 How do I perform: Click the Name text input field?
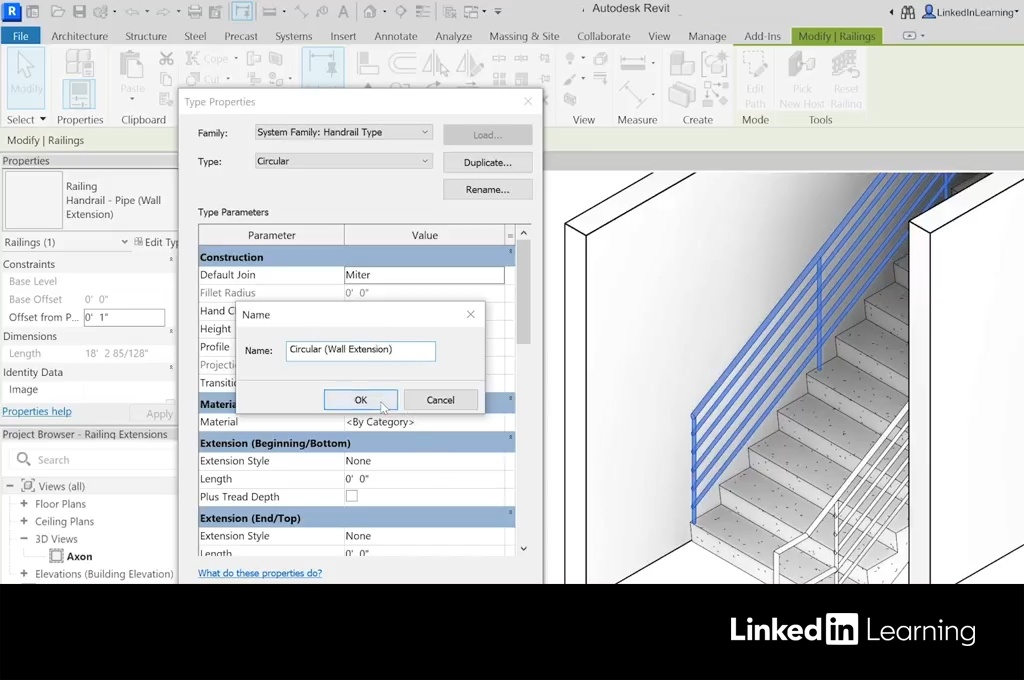coord(360,350)
